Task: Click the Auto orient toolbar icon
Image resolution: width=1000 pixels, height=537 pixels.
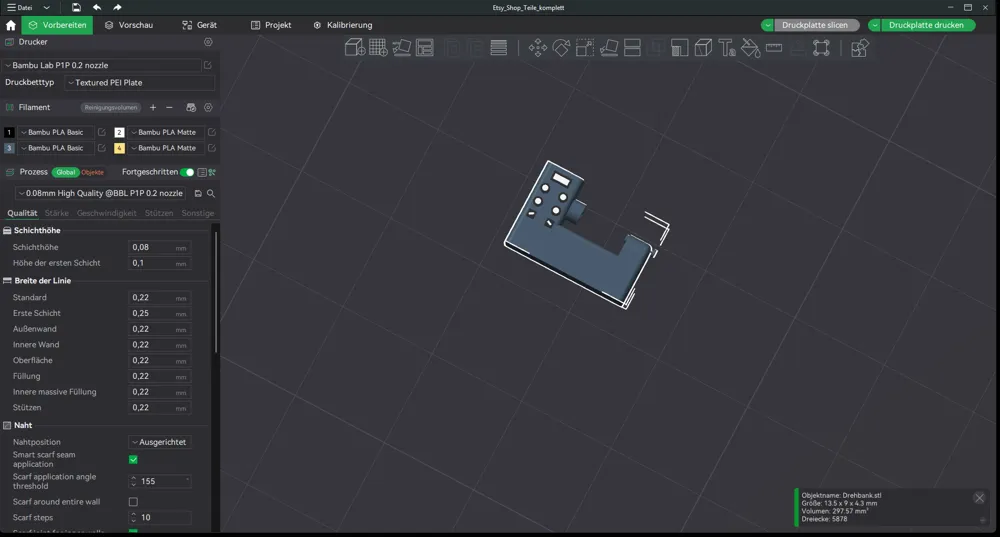Action: (x=401, y=48)
